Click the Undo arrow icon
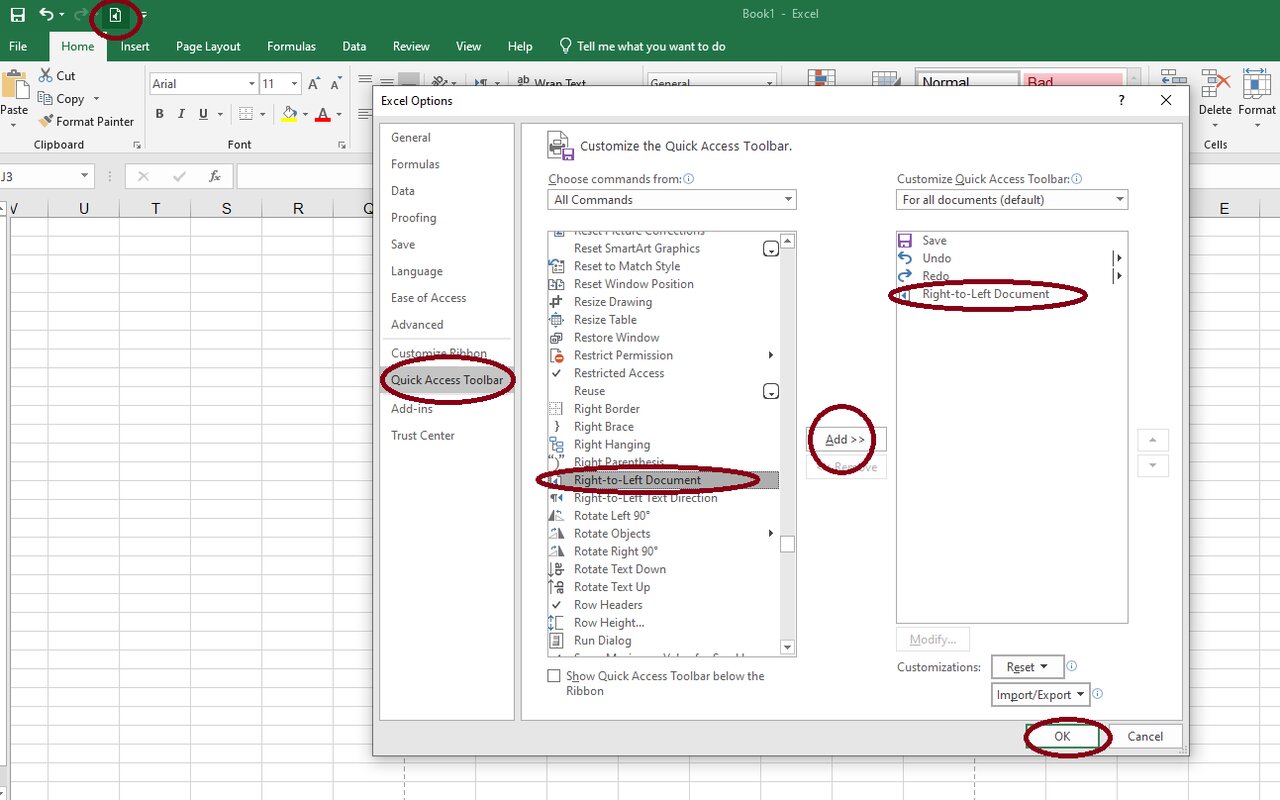Viewport: 1280px width, 800px height. pyautogui.click(x=46, y=15)
